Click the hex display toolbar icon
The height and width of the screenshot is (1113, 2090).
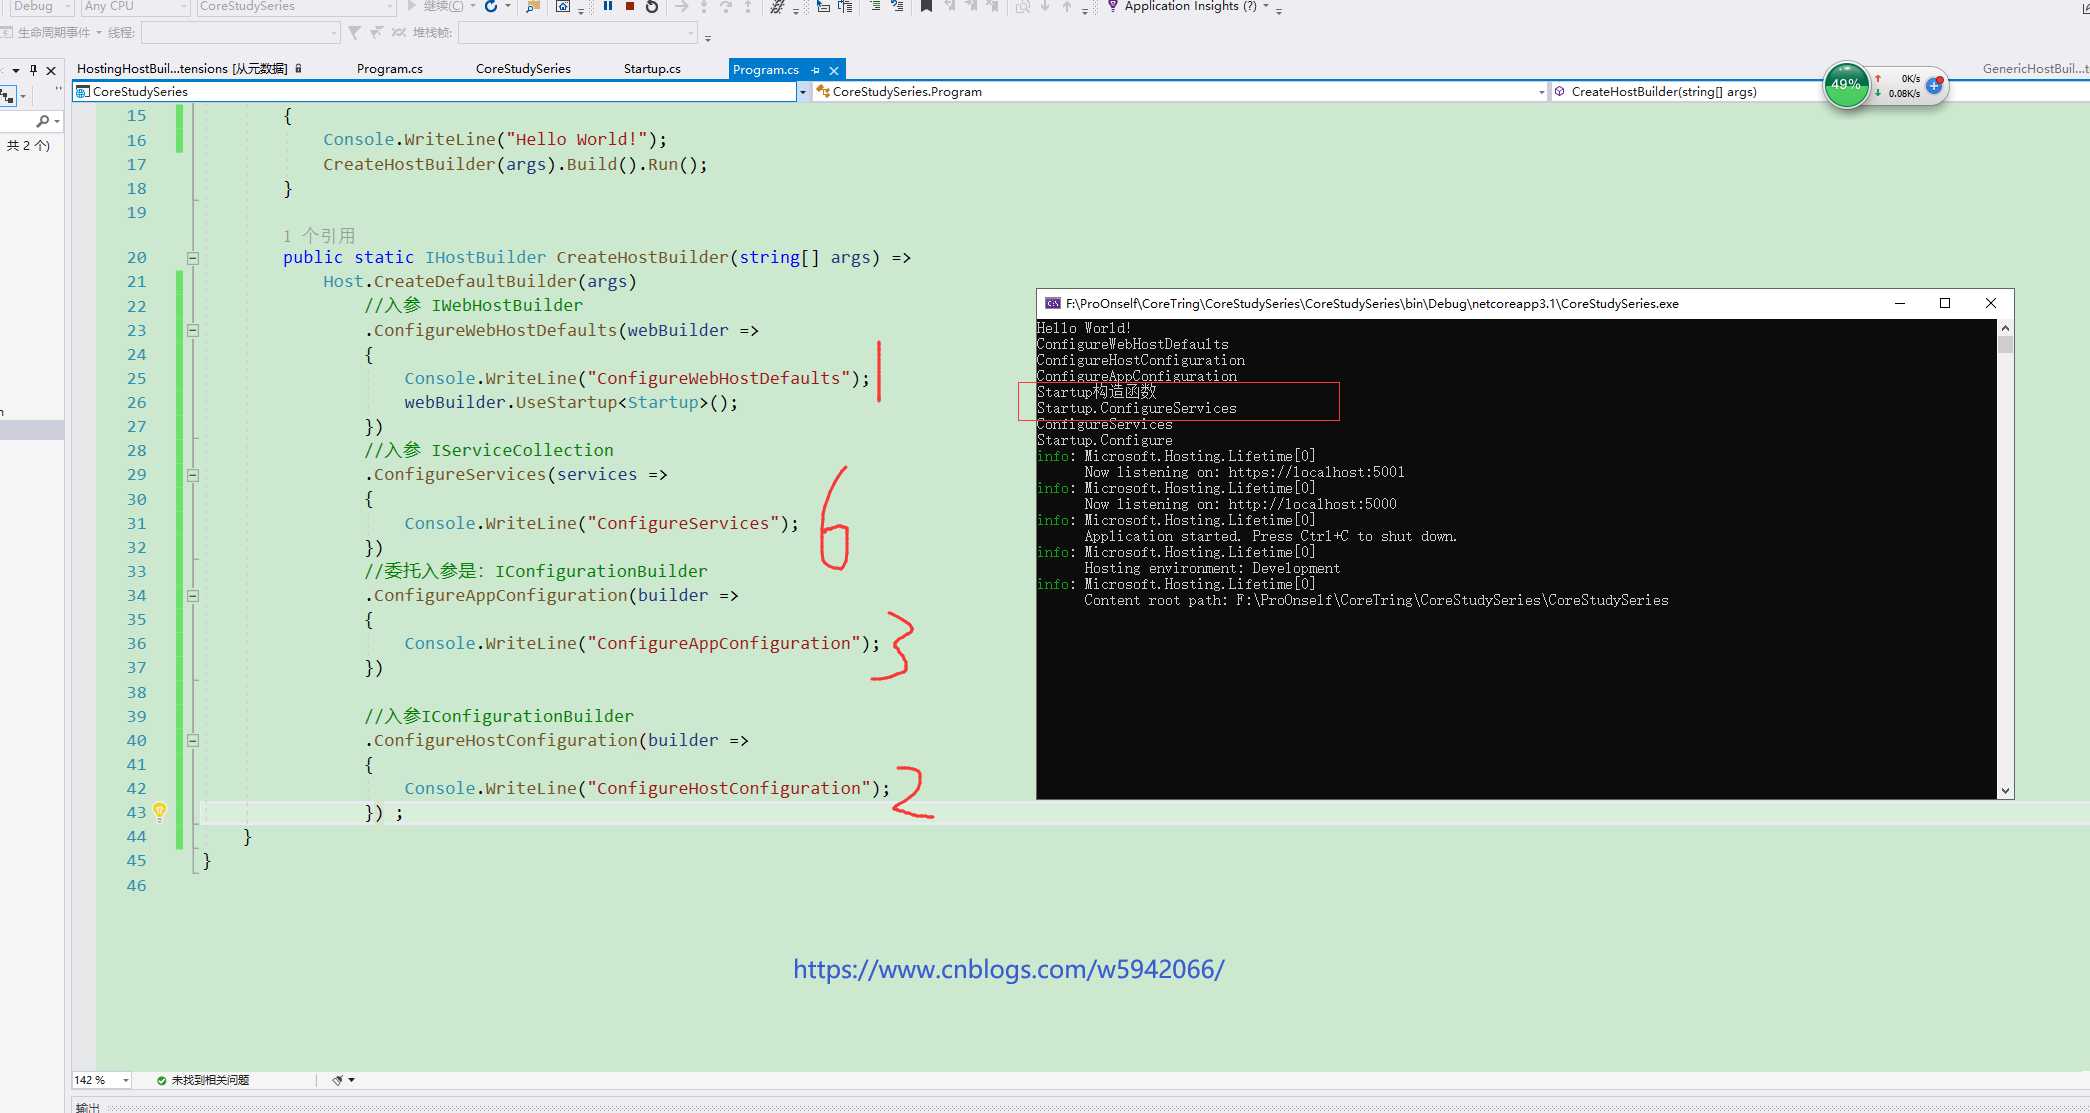(x=777, y=6)
